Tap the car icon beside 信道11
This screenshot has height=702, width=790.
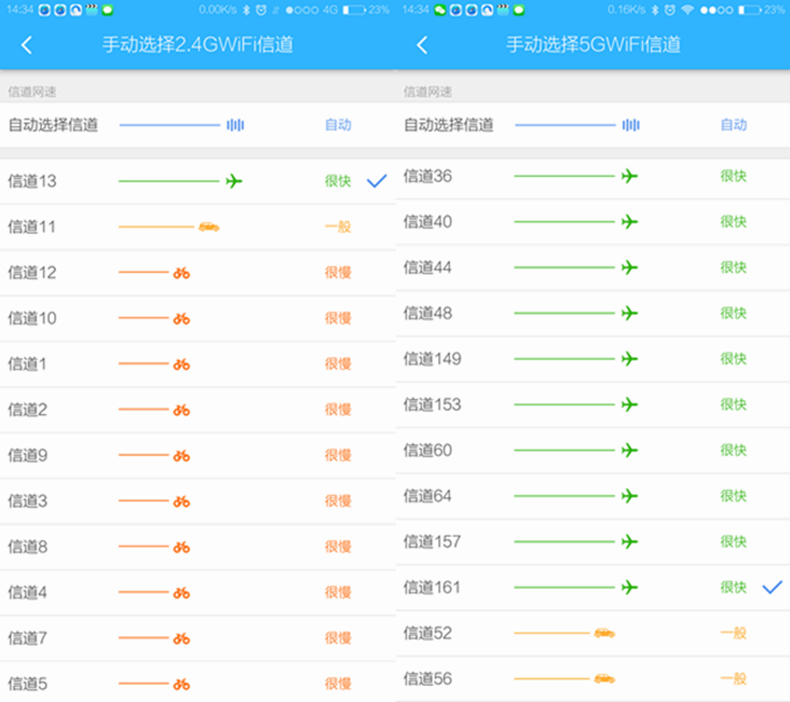(208, 227)
